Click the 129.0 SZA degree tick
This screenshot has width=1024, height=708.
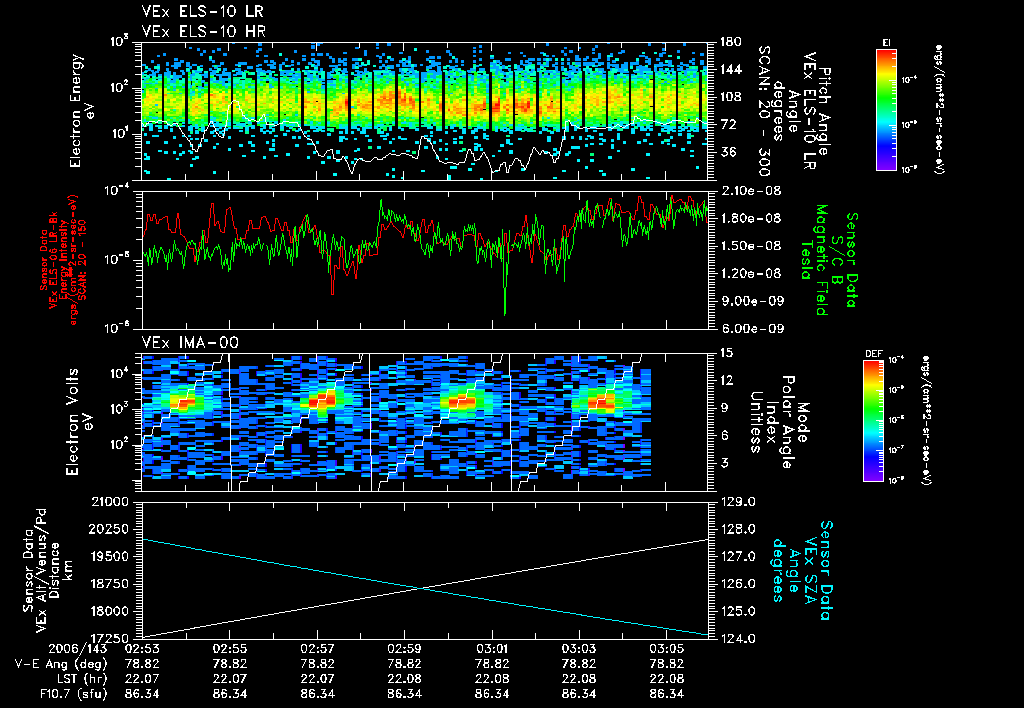click(737, 502)
